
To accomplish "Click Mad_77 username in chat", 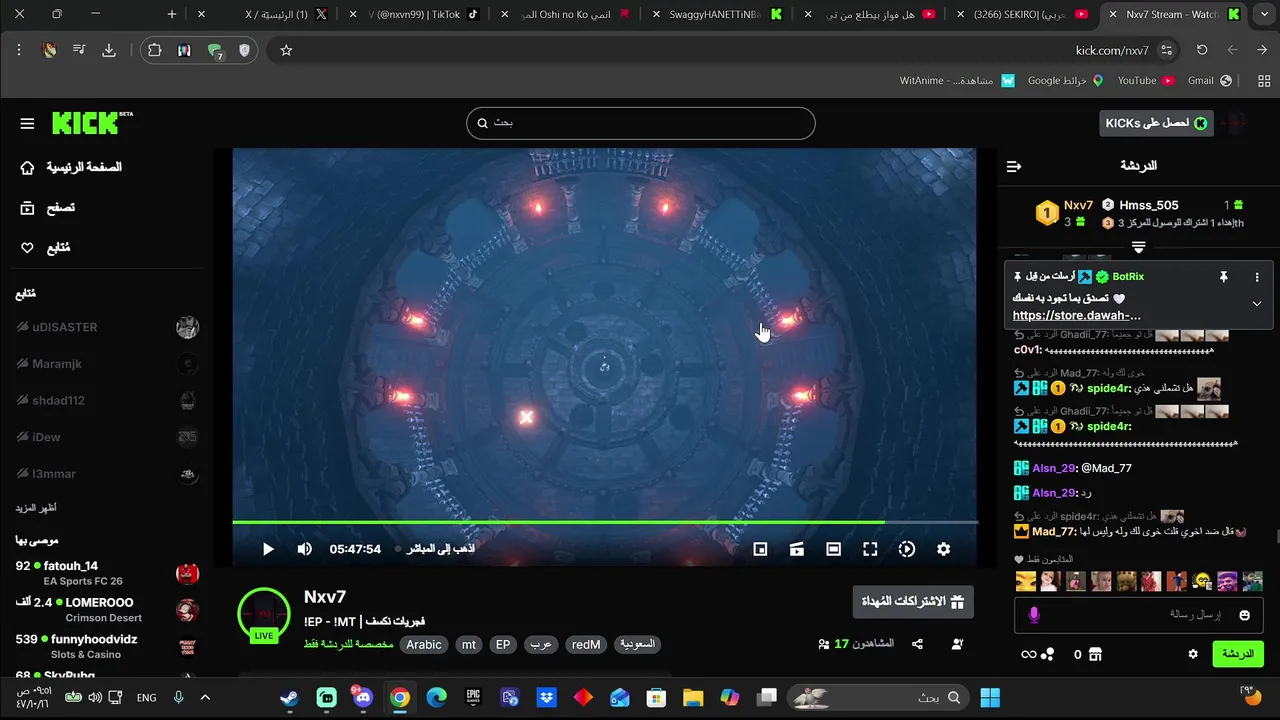I will coord(1054,532).
